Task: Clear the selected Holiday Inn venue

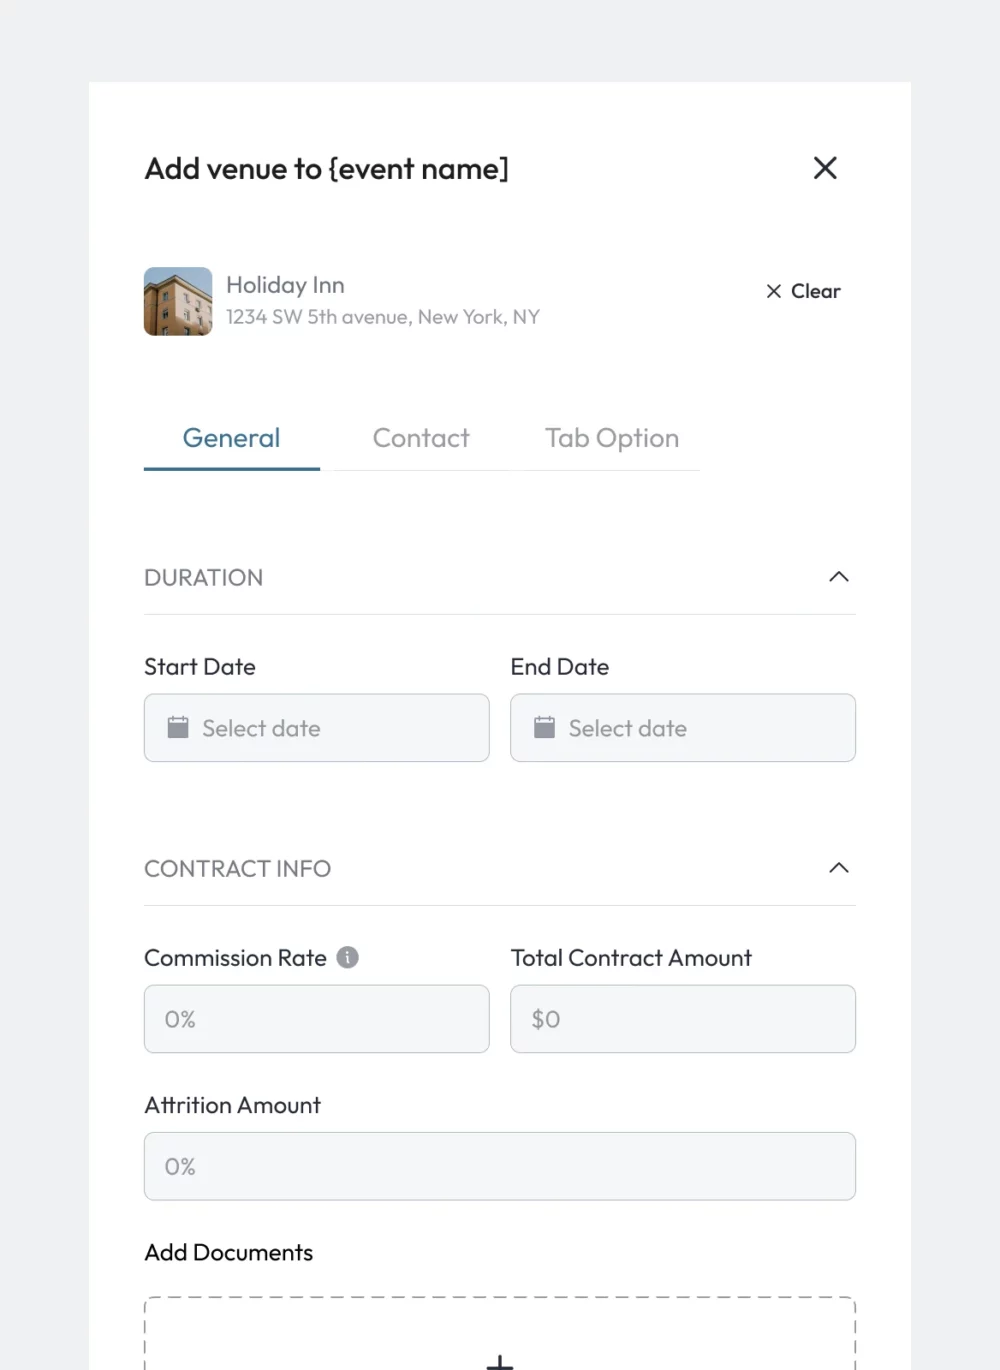Action: coord(803,291)
